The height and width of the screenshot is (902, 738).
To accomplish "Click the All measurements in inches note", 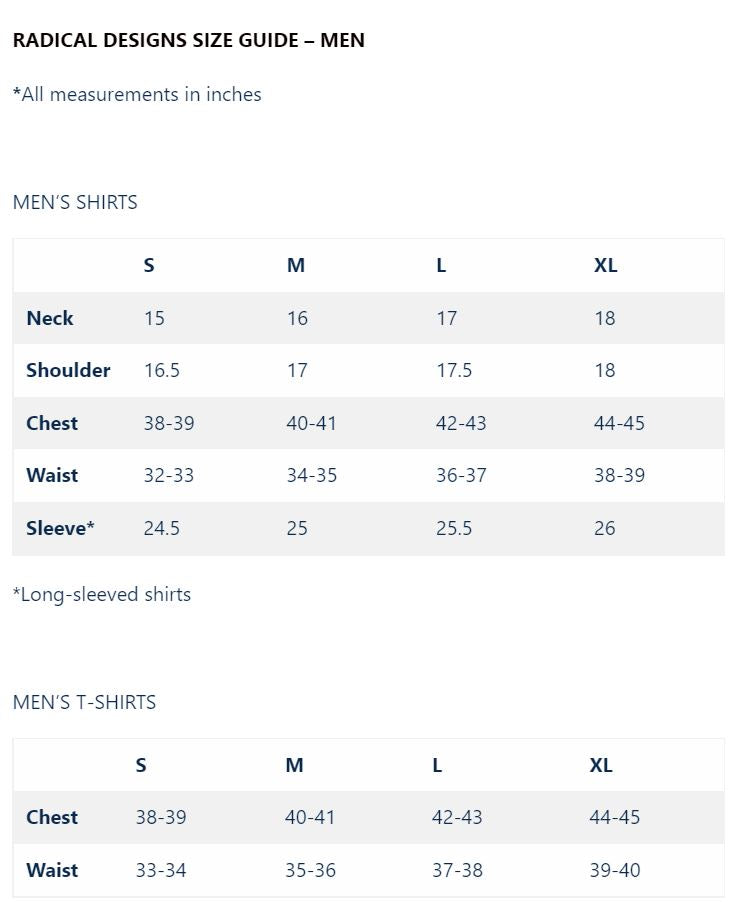I will [137, 94].
